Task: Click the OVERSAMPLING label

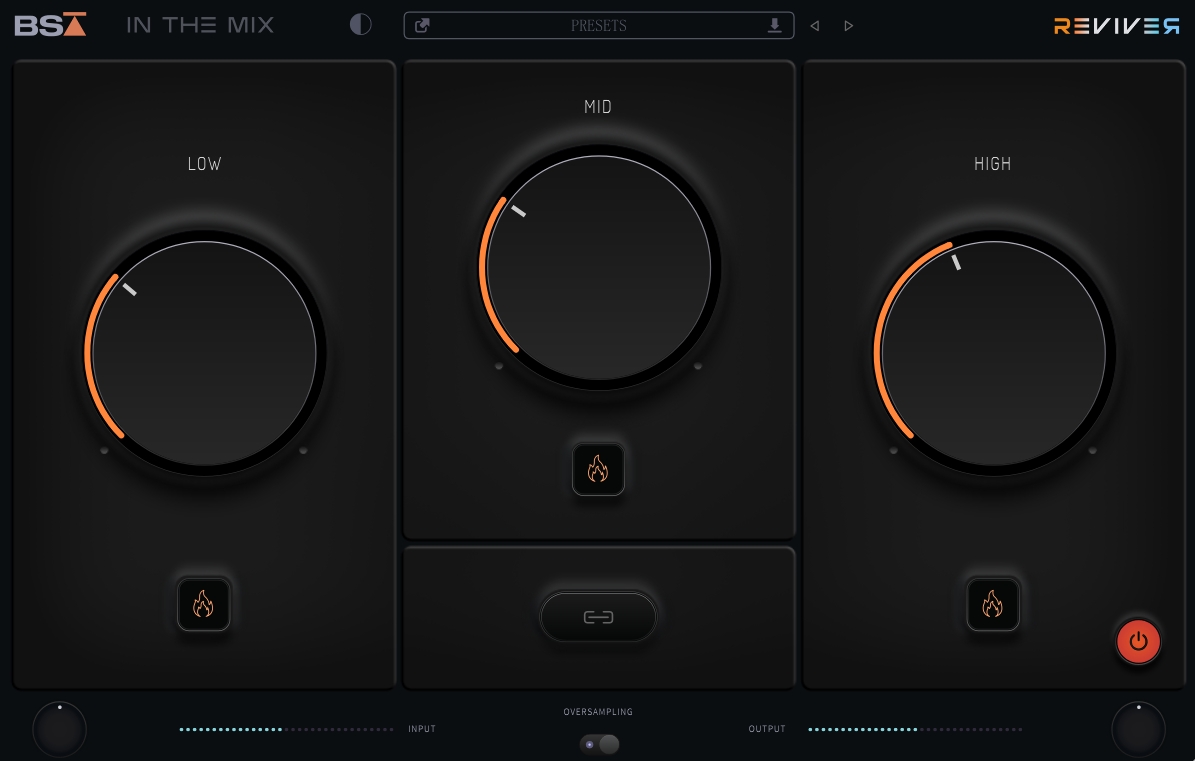Action: coord(598,711)
